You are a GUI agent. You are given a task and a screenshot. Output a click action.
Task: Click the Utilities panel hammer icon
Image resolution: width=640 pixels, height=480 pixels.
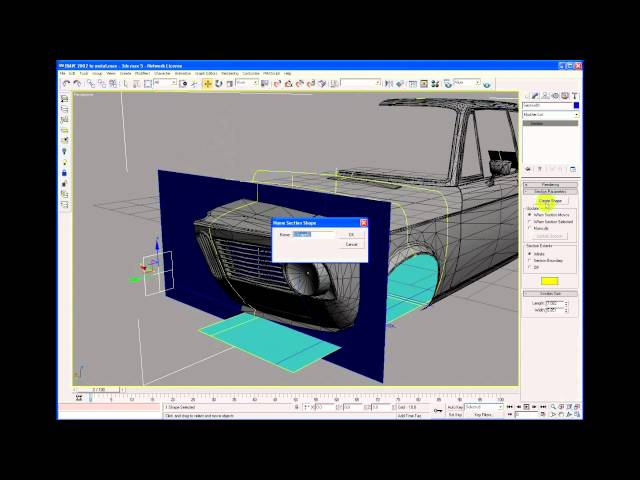574,96
